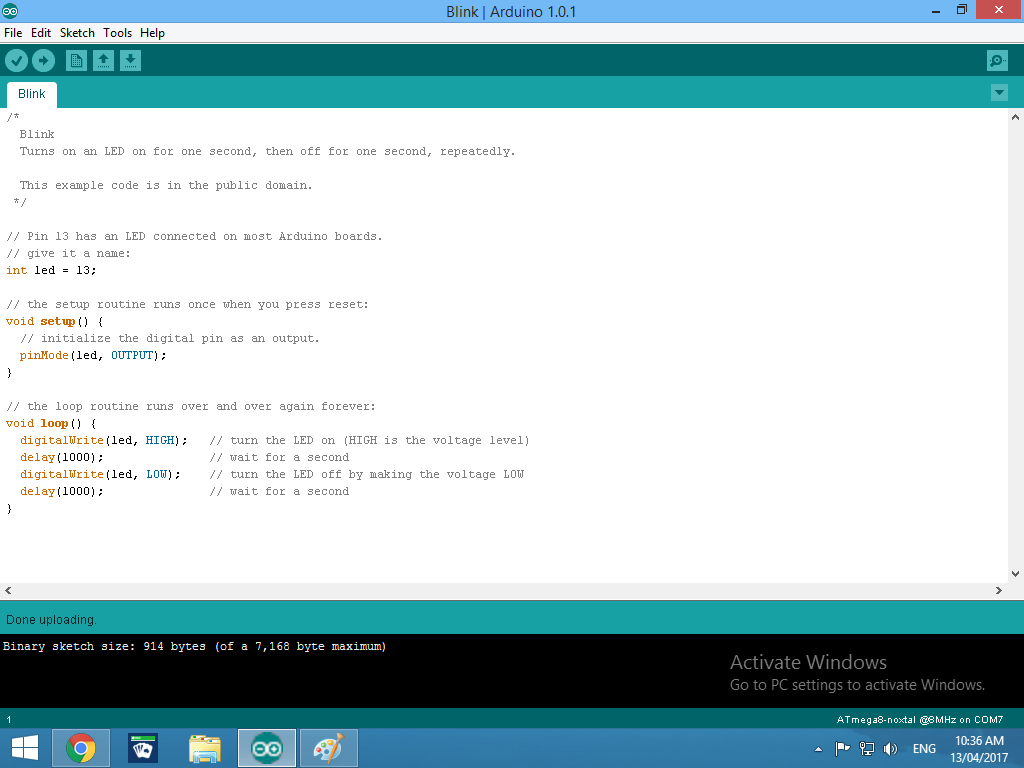Click the Arduino logo in title bar

tap(10, 11)
